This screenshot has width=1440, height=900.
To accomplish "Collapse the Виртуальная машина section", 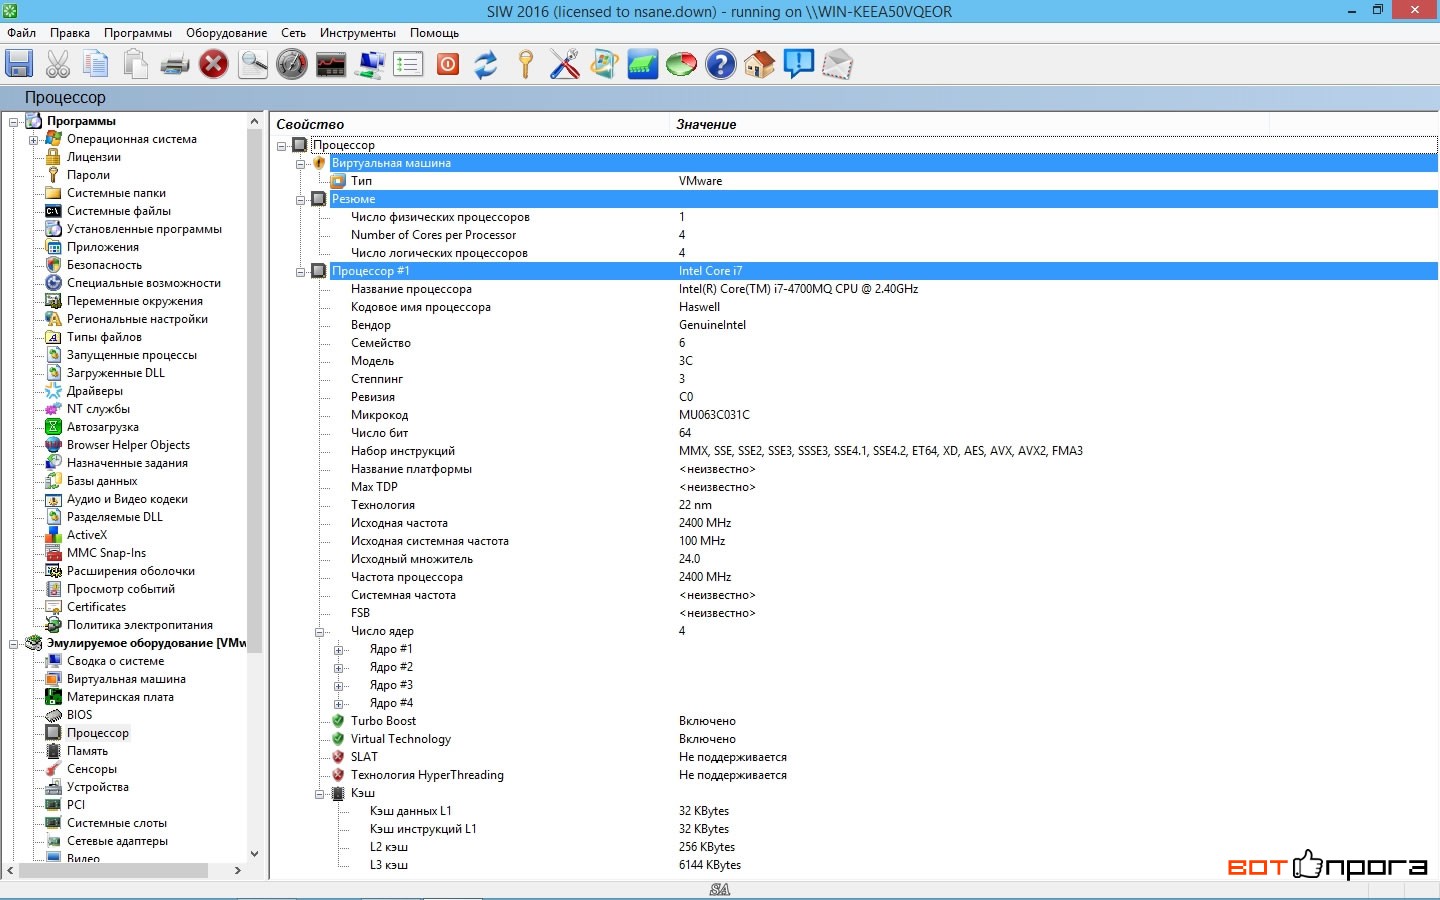I will point(300,164).
